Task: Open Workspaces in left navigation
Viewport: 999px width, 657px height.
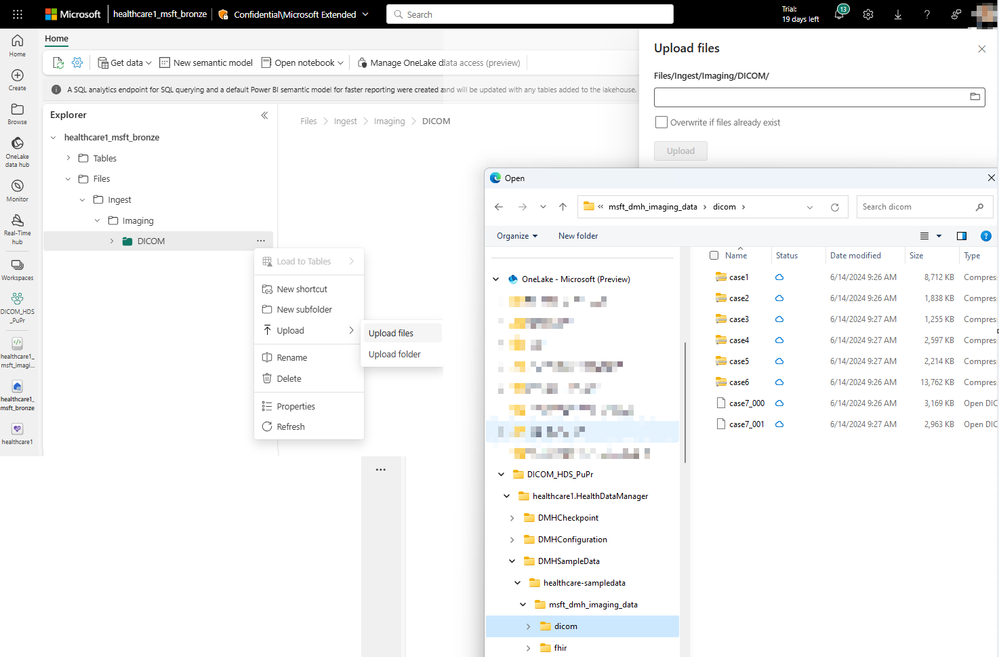Action: pyautogui.click(x=17, y=270)
